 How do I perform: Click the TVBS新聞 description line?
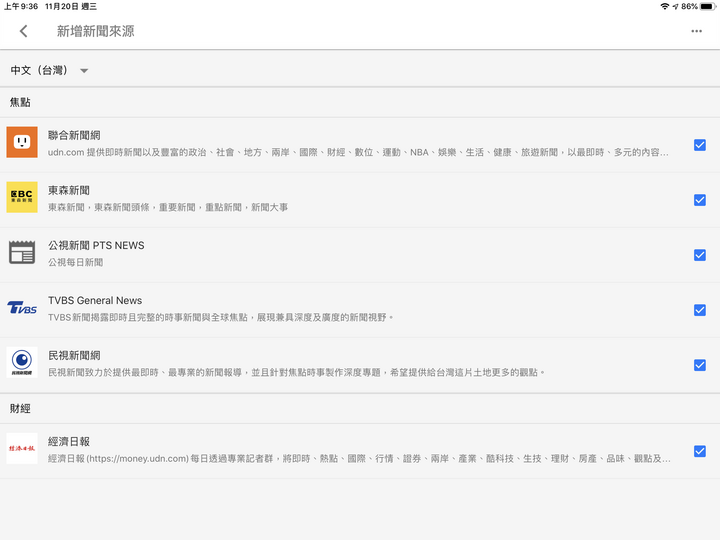tap(220, 317)
